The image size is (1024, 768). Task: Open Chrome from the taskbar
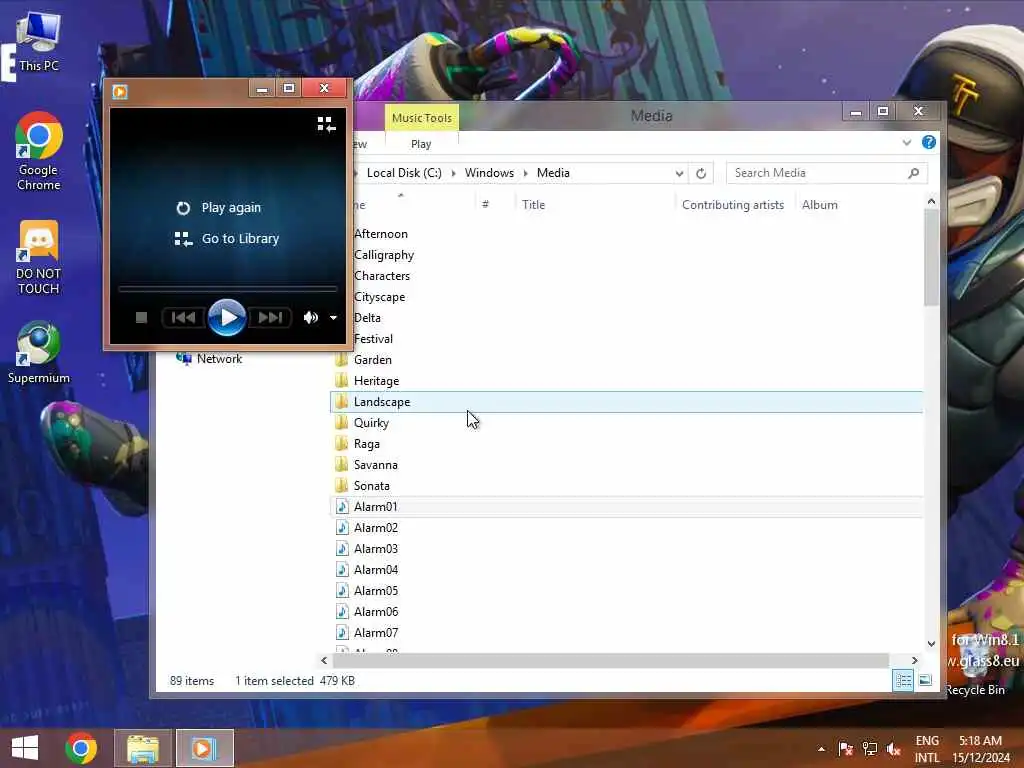[81, 748]
